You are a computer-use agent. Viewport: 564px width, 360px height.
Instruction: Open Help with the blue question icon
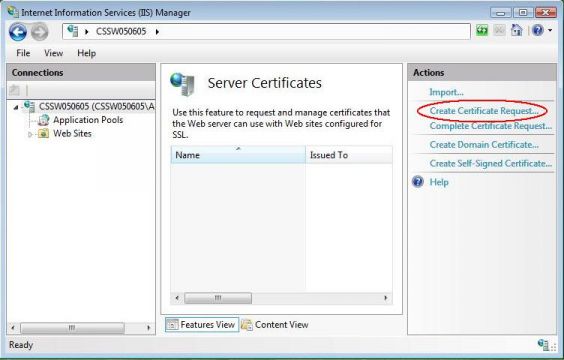coord(538,30)
